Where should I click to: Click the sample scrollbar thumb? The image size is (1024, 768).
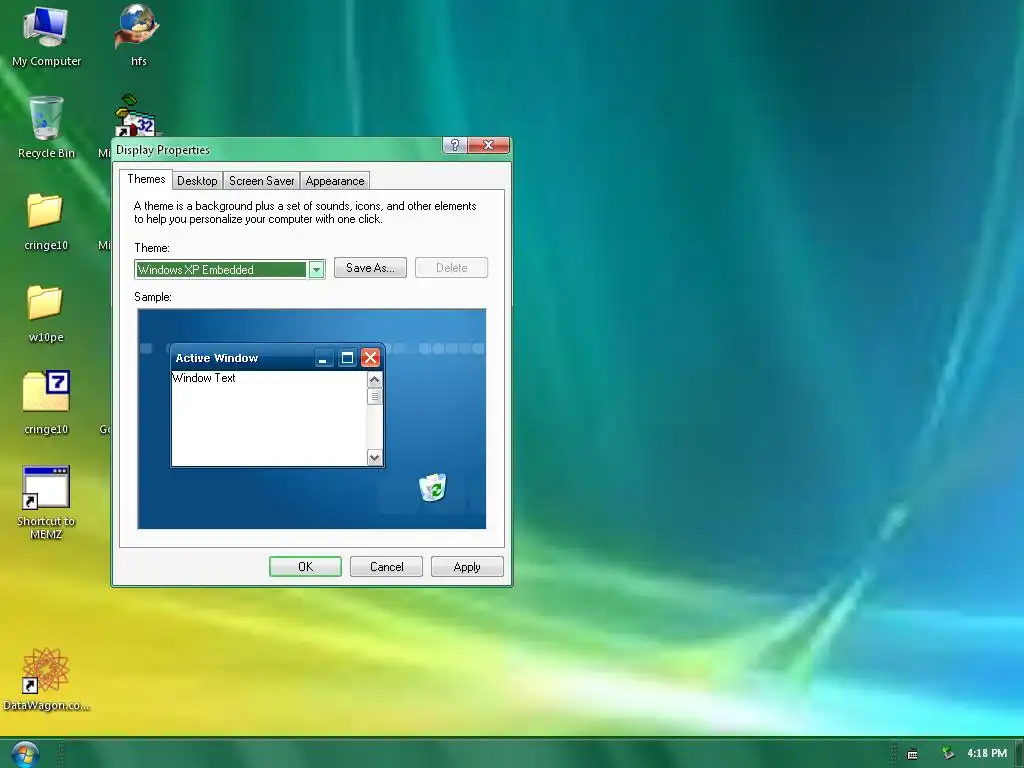coord(374,396)
